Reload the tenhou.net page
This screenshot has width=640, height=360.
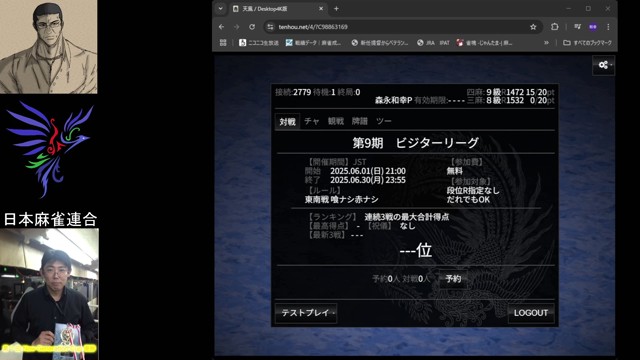[x=252, y=27]
